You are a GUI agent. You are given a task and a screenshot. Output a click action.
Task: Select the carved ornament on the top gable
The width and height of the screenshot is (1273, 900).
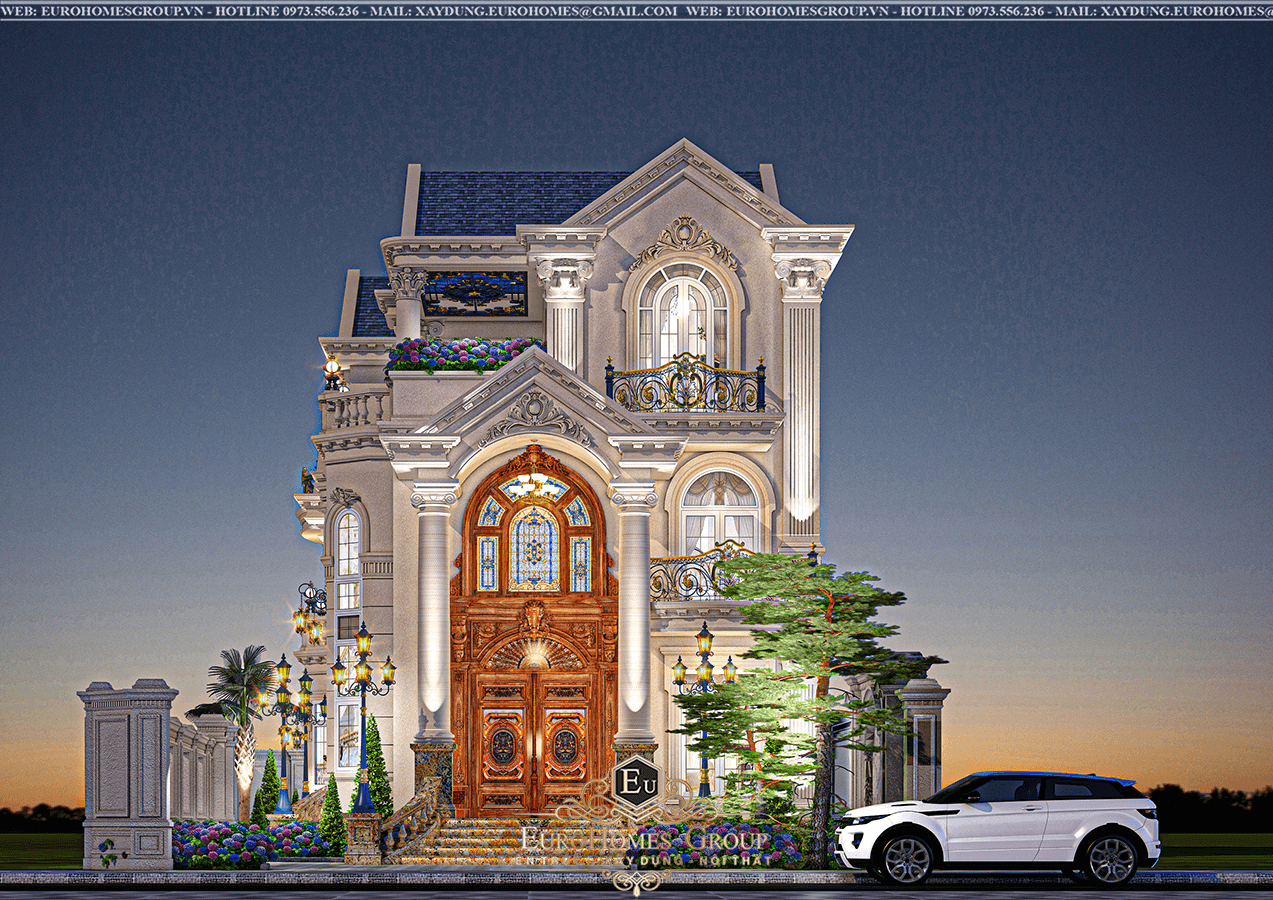coord(684,240)
